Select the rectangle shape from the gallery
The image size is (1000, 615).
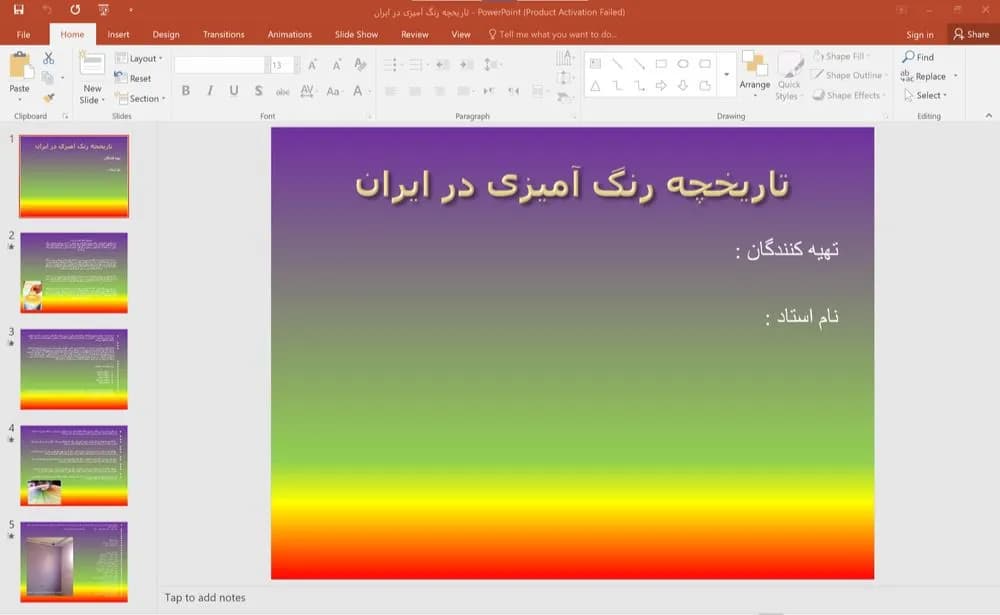661,64
